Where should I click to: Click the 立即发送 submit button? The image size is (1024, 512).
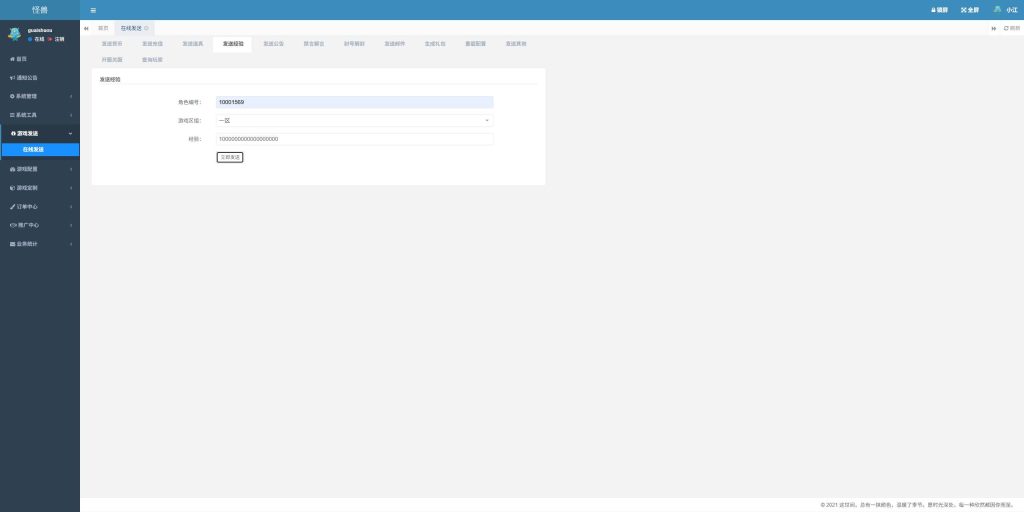(x=230, y=157)
